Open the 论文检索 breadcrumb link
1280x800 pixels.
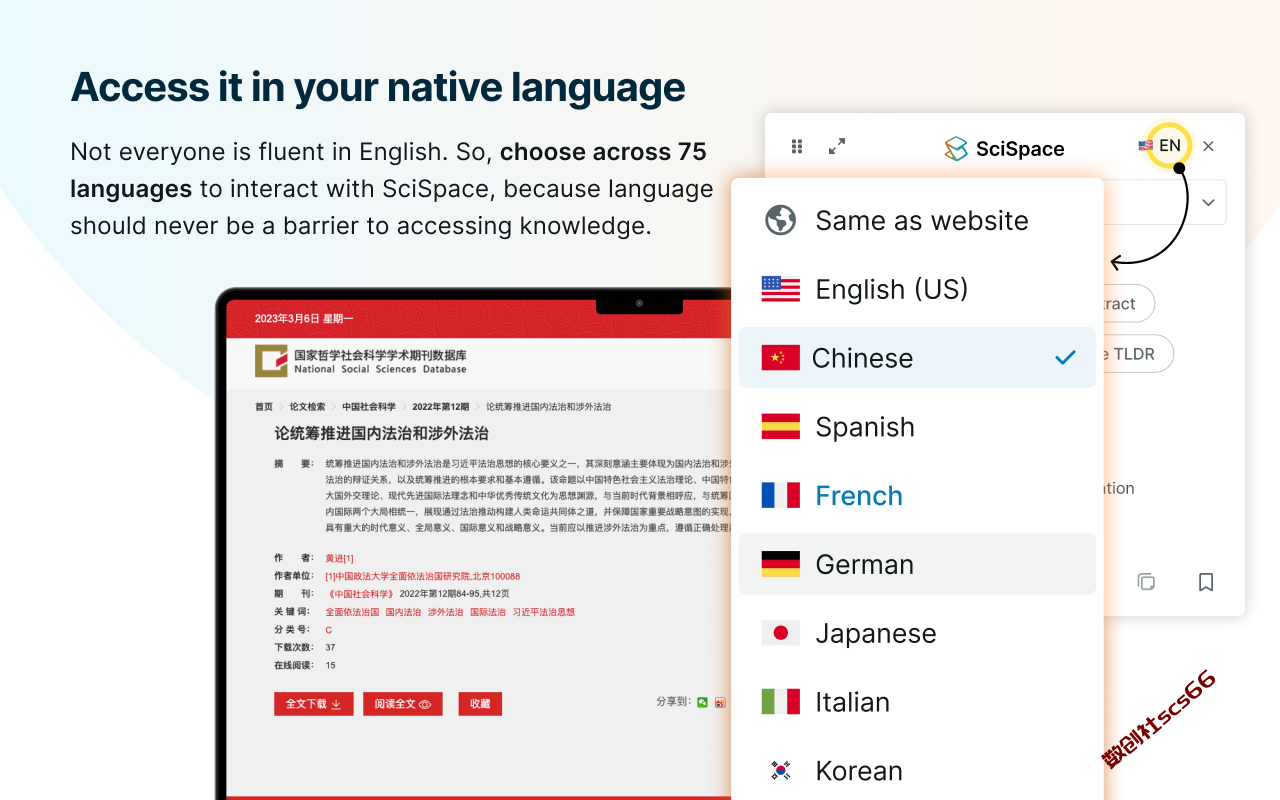coord(308,407)
